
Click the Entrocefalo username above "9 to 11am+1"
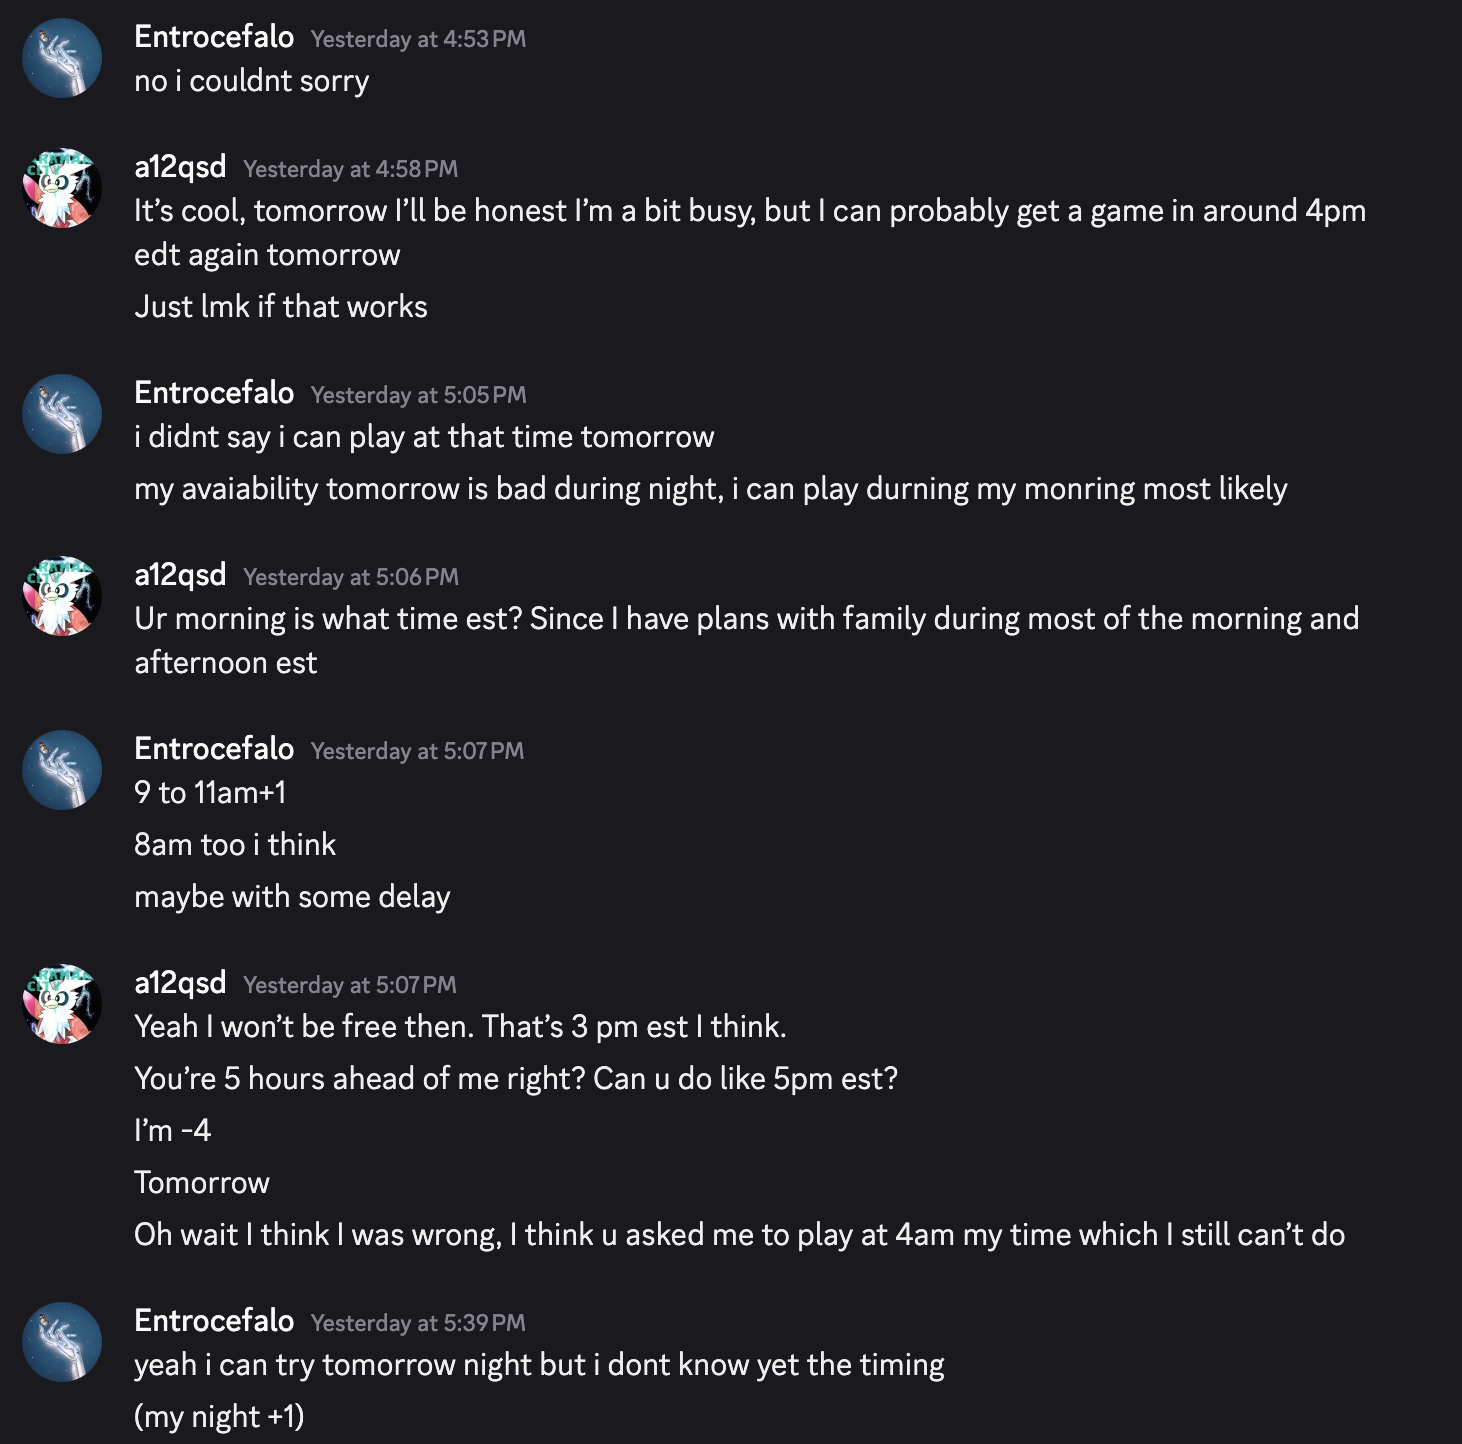click(214, 749)
